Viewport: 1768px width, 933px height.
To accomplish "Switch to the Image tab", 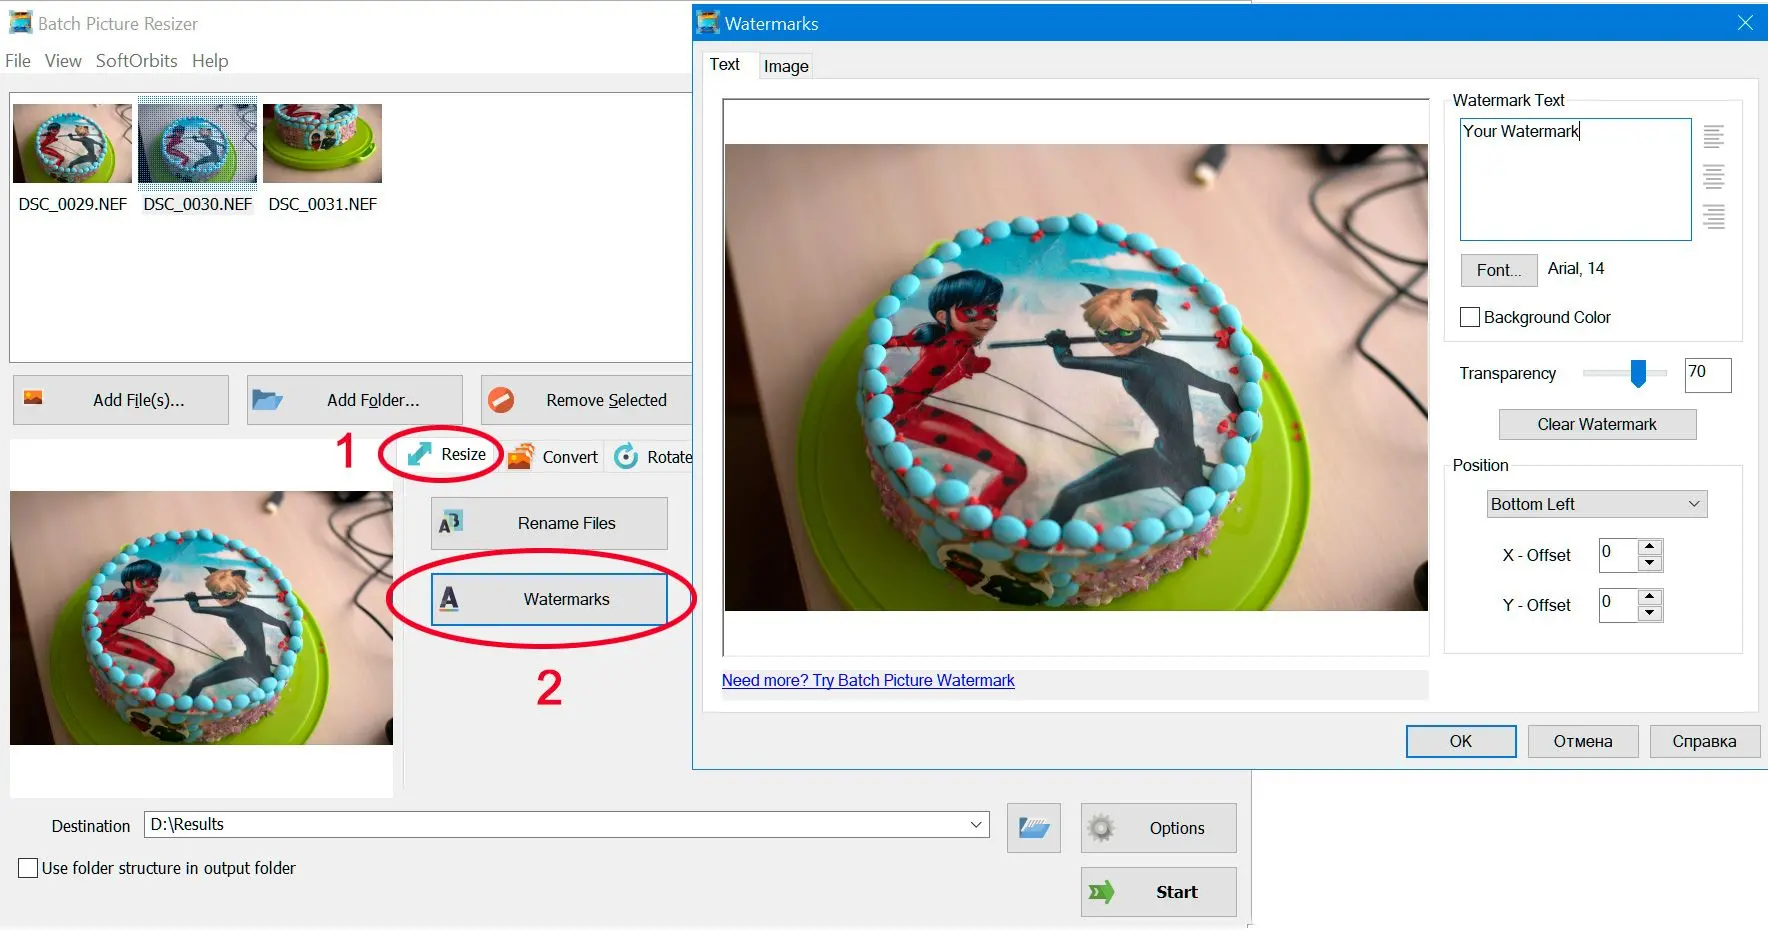I will pyautogui.click(x=786, y=66).
